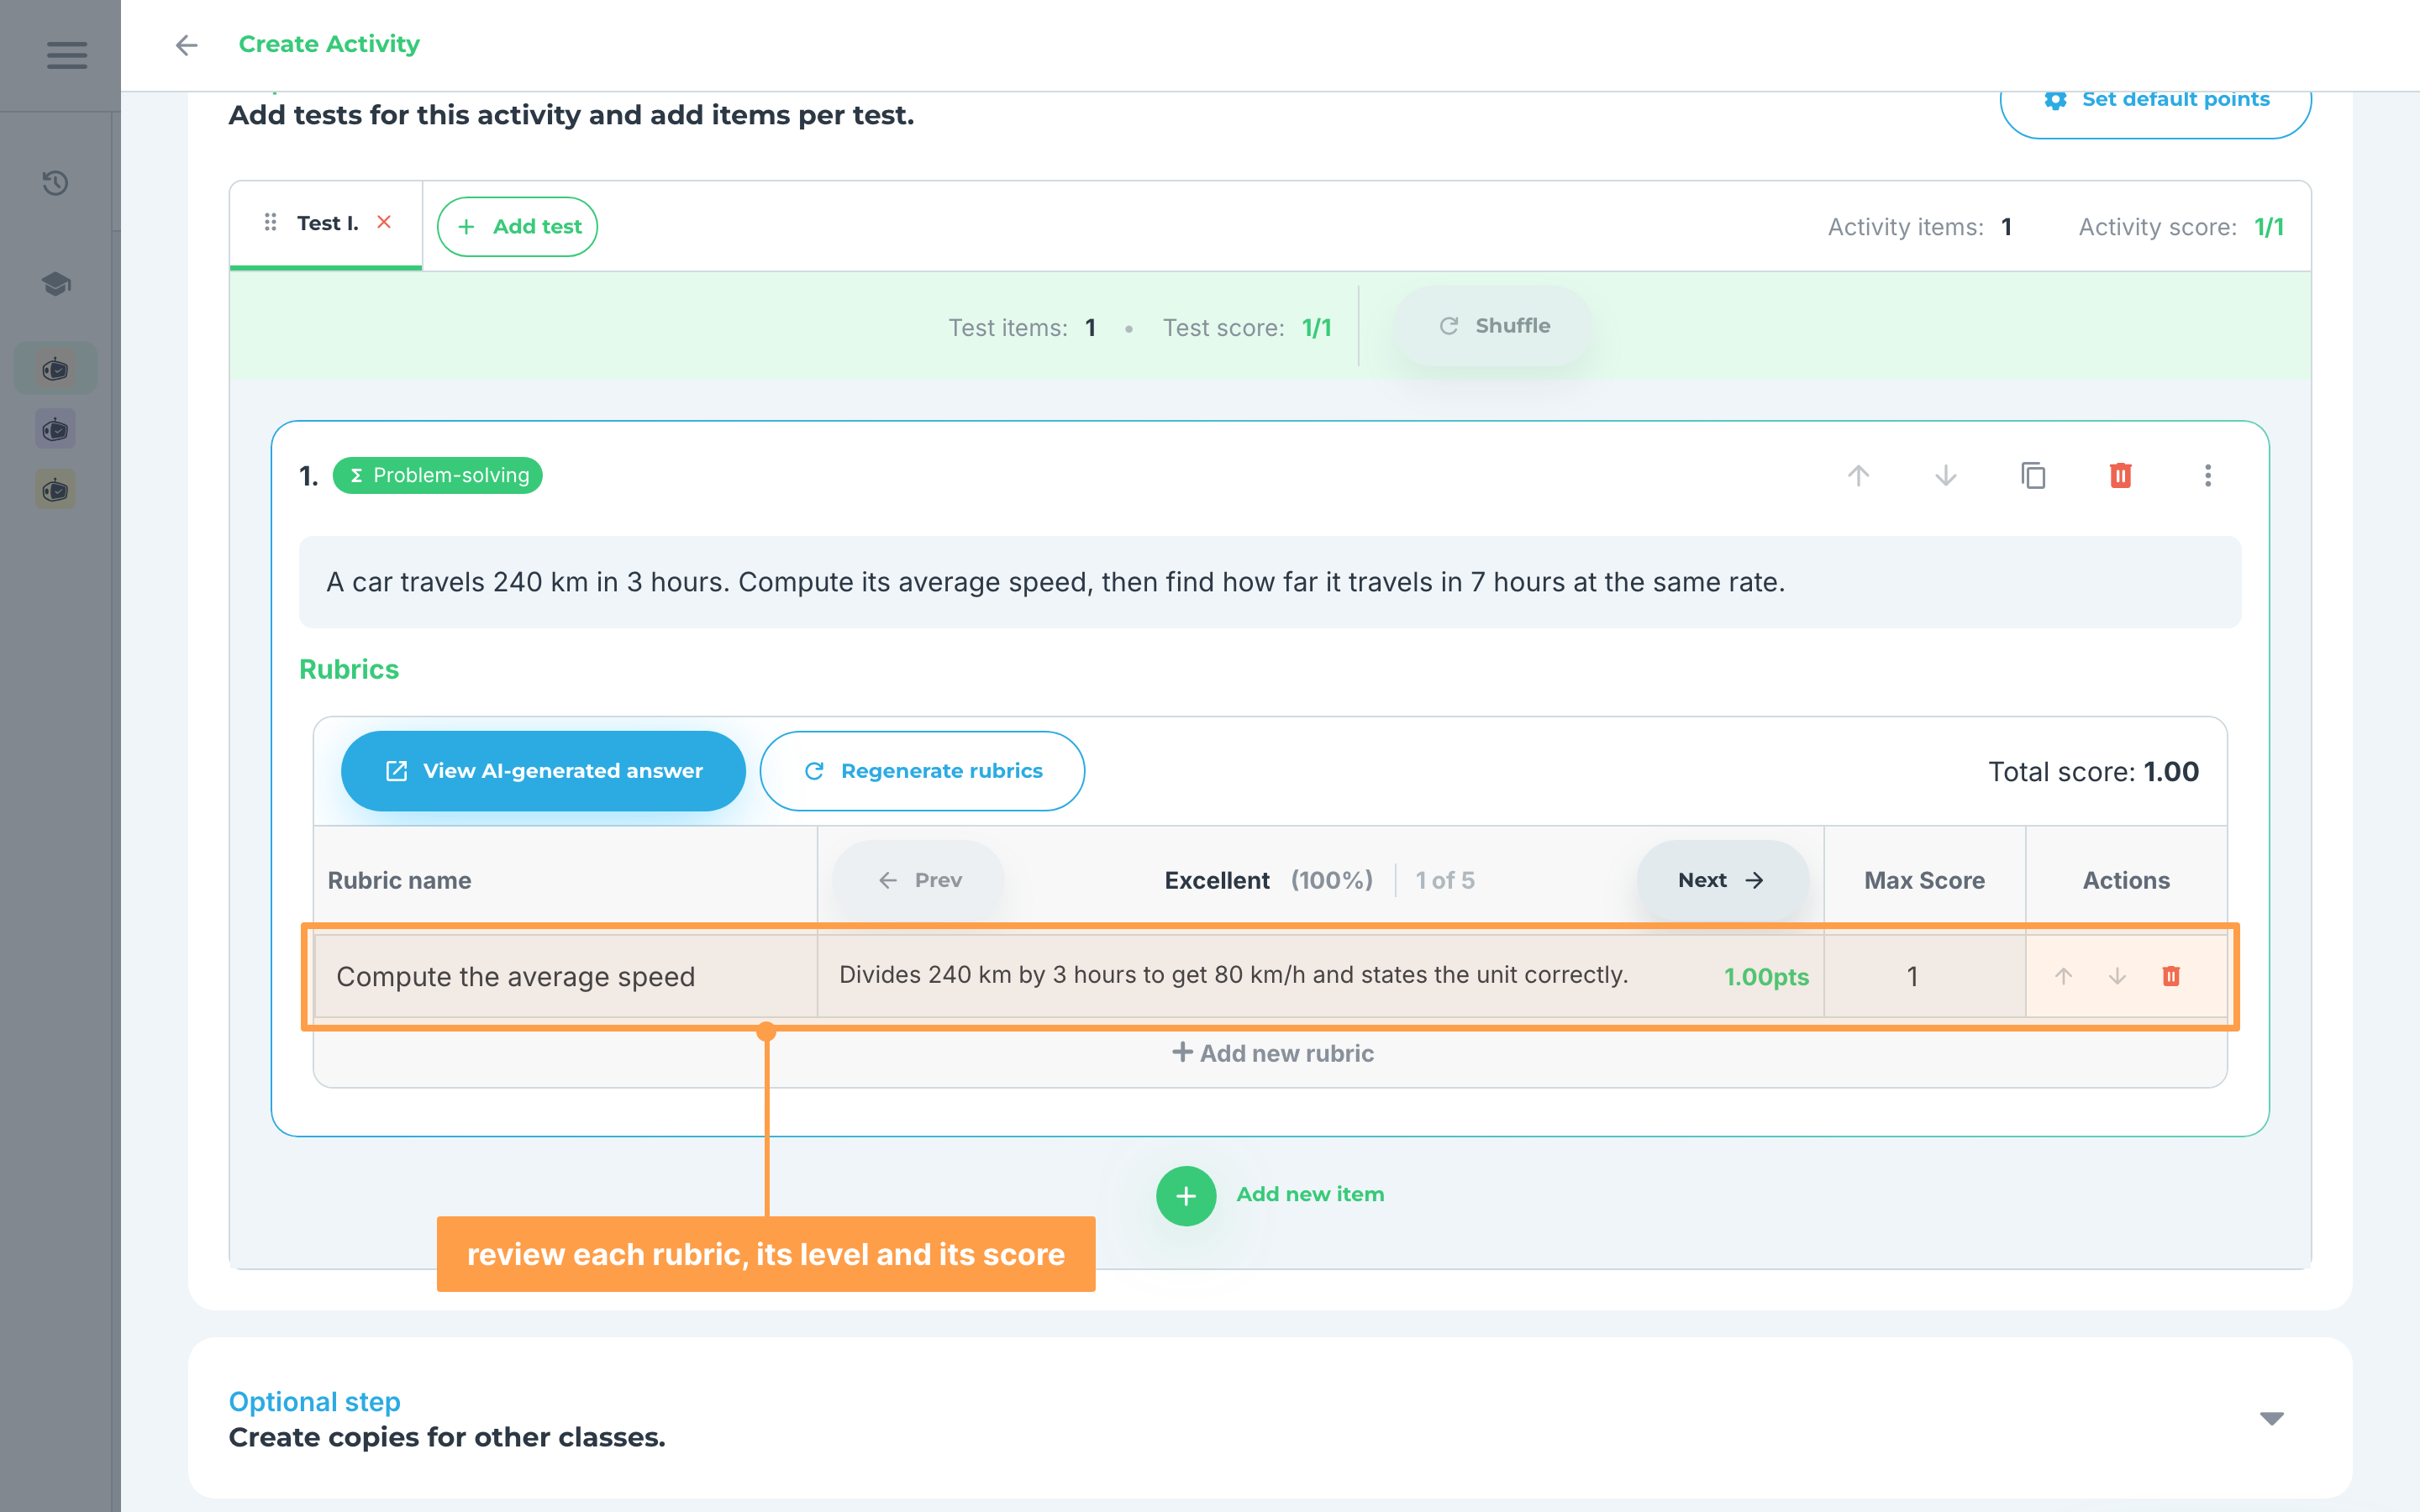Viewport: 2420px width, 1512px height.
Task: Expand the Optional step section
Action: pyautogui.click(x=2272, y=1418)
